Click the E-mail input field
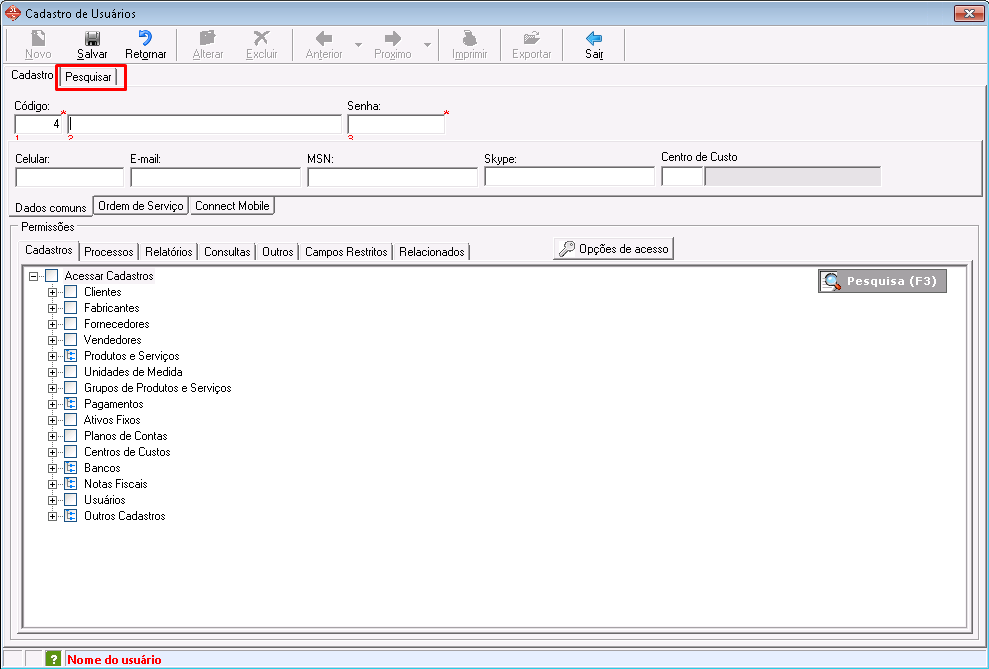Screen dimensions: 989x669 click(x=215, y=177)
